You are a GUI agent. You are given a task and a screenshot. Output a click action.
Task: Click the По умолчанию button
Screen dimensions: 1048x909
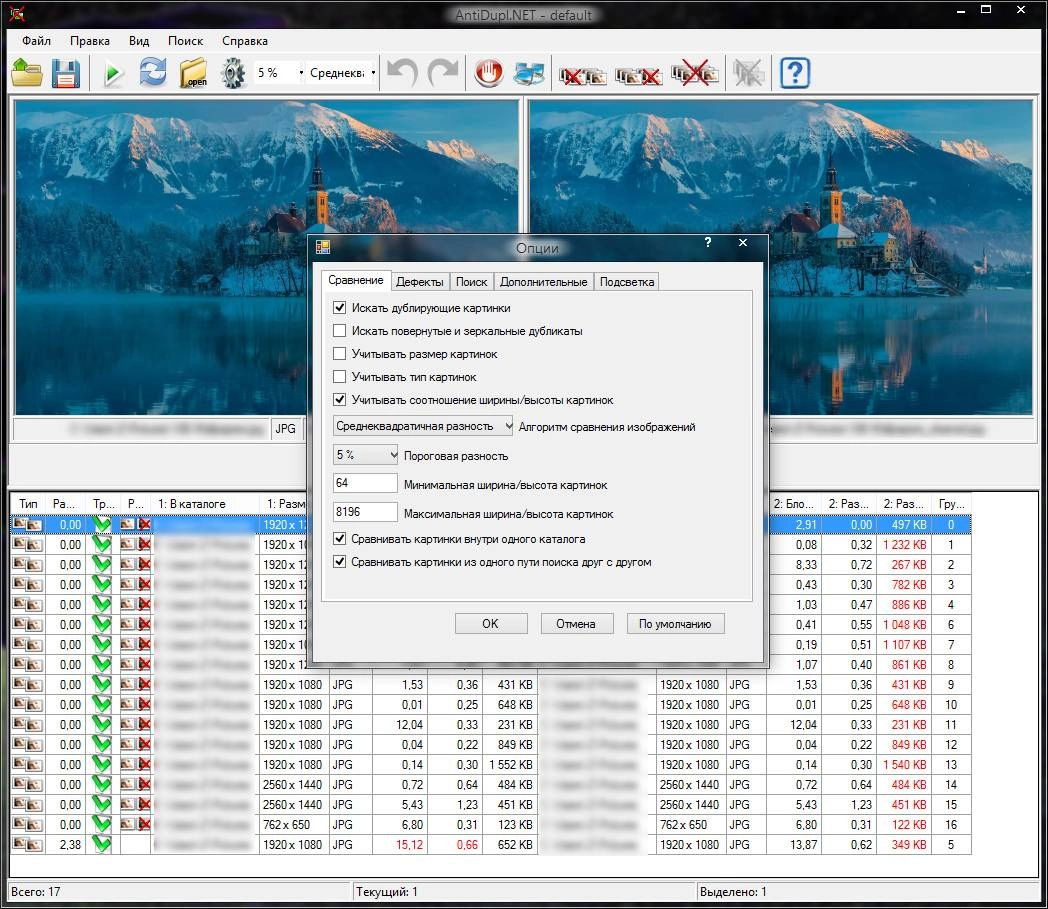tap(675, 624)
